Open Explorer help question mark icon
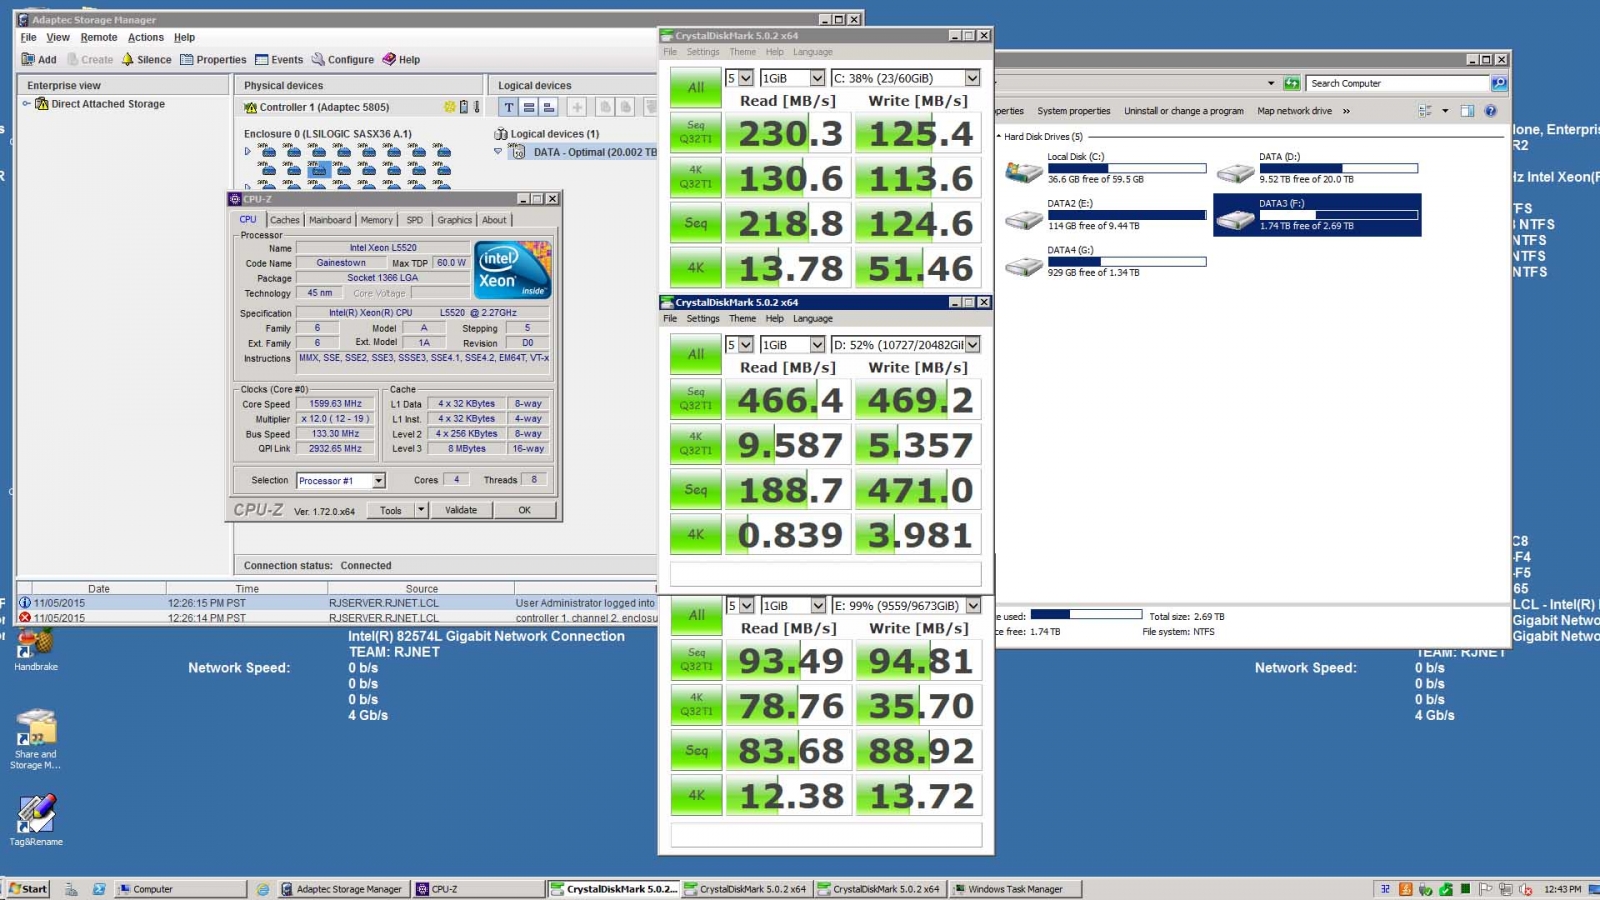The height and width of the screenshot is (900, 1600). pyautogui.click(x=1490, y=111)
